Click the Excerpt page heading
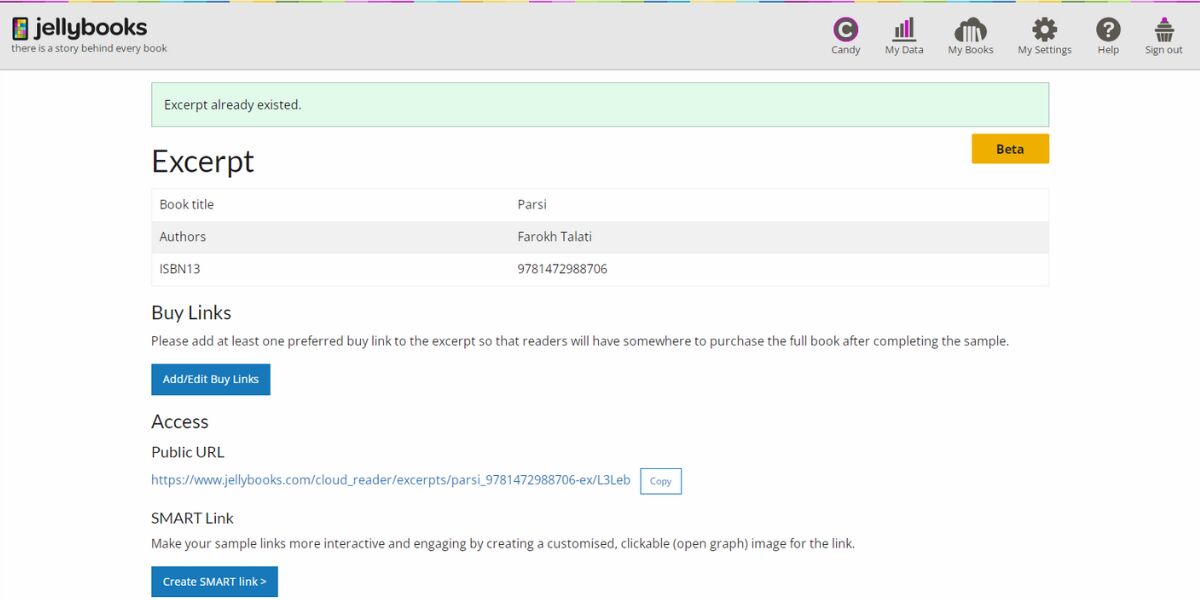 pyautogui.click(x=203, y=161)
